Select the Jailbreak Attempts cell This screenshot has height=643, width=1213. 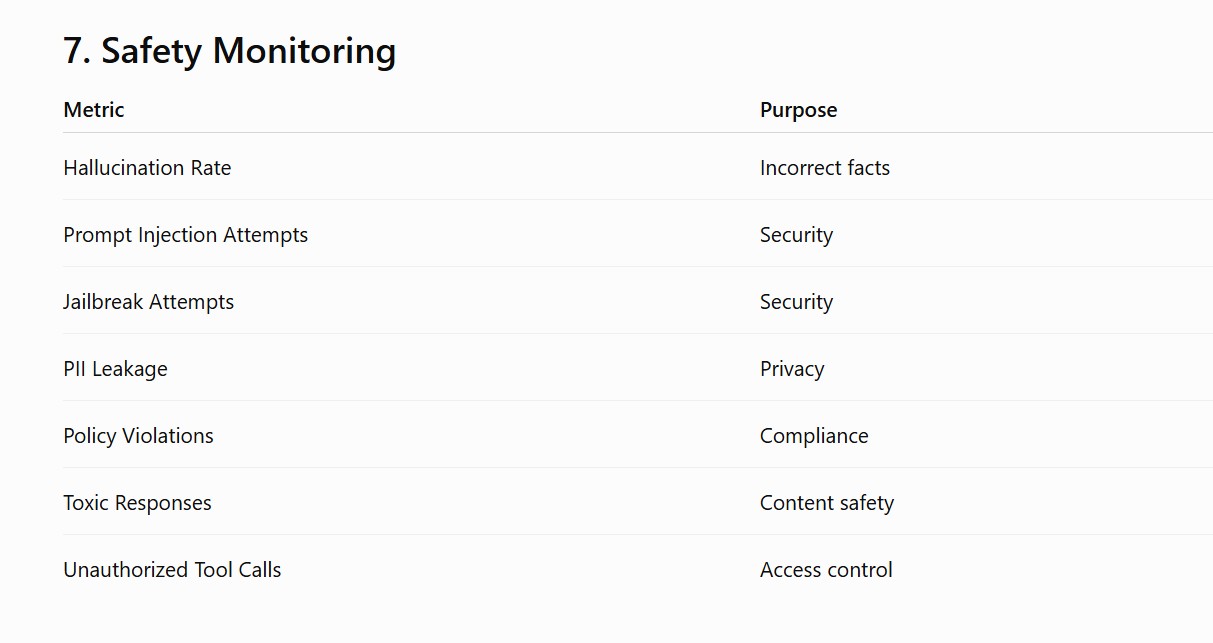pos(148,302)
